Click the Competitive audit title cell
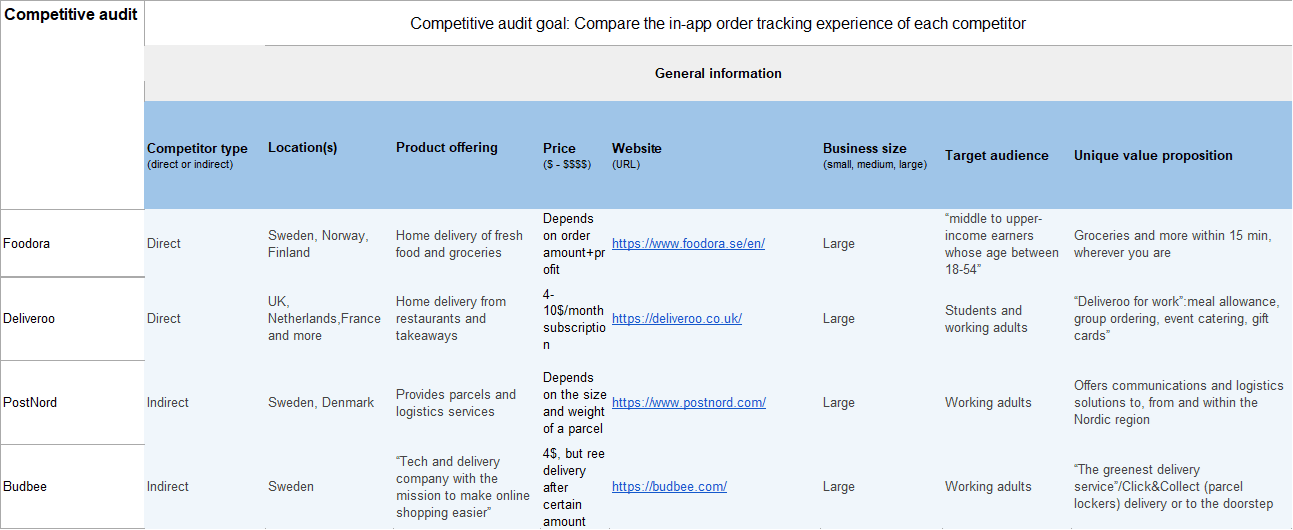Screen dimensions: 1293x530 [72, 105]
